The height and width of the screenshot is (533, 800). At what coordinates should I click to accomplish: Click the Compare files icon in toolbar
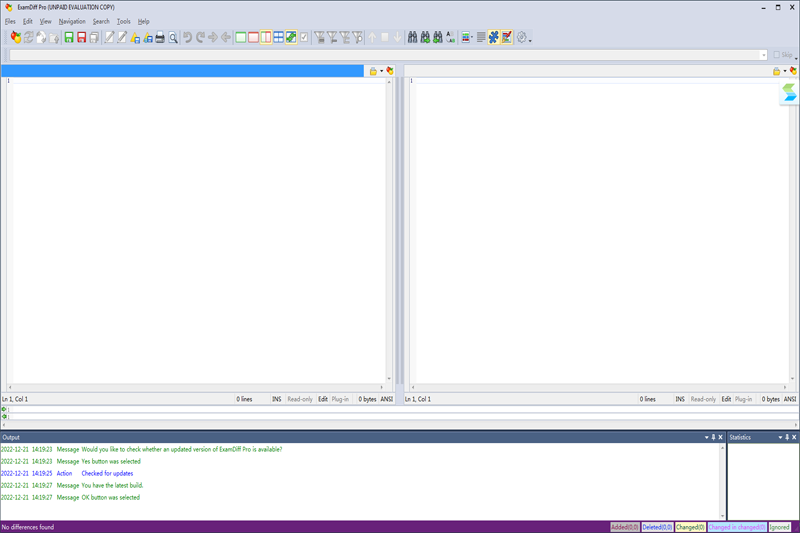pyautogui.click(x=16, y=37)
